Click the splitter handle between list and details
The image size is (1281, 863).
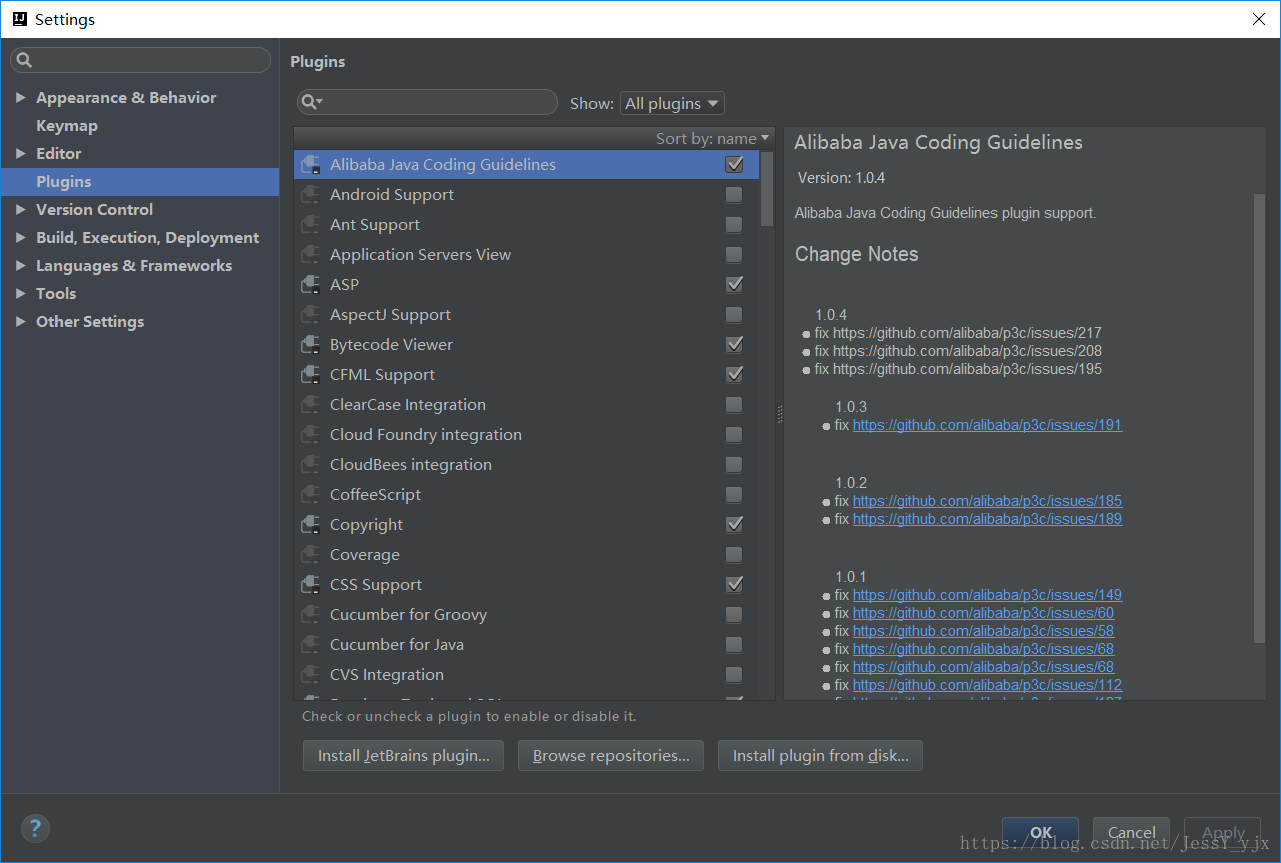[780, 414]
